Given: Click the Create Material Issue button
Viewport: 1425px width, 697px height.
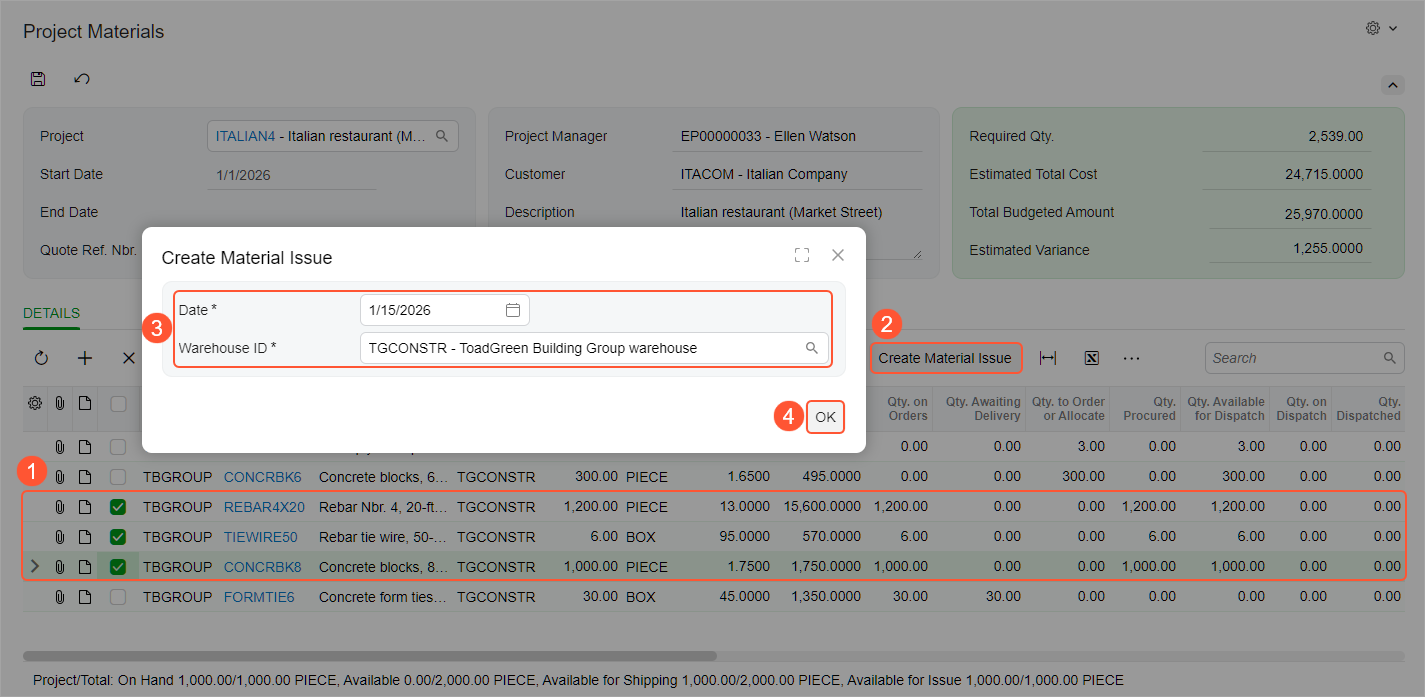Looking at the screenshot, I should click(x=945, y=358).
